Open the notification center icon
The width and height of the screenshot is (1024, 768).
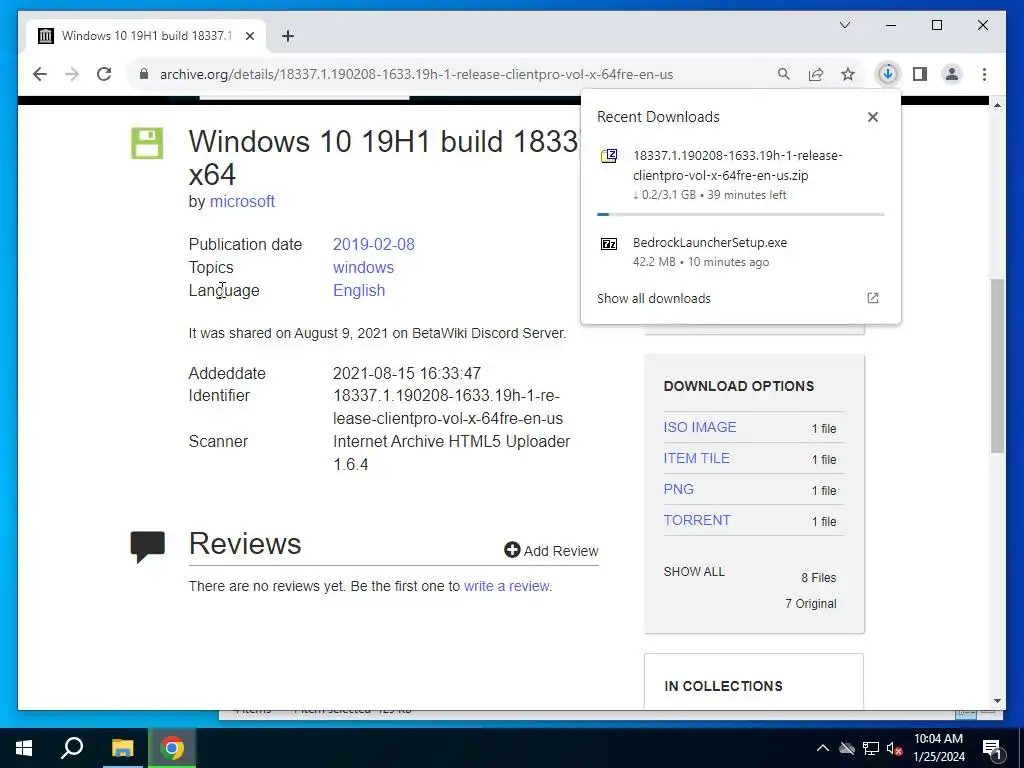point(993,748)
